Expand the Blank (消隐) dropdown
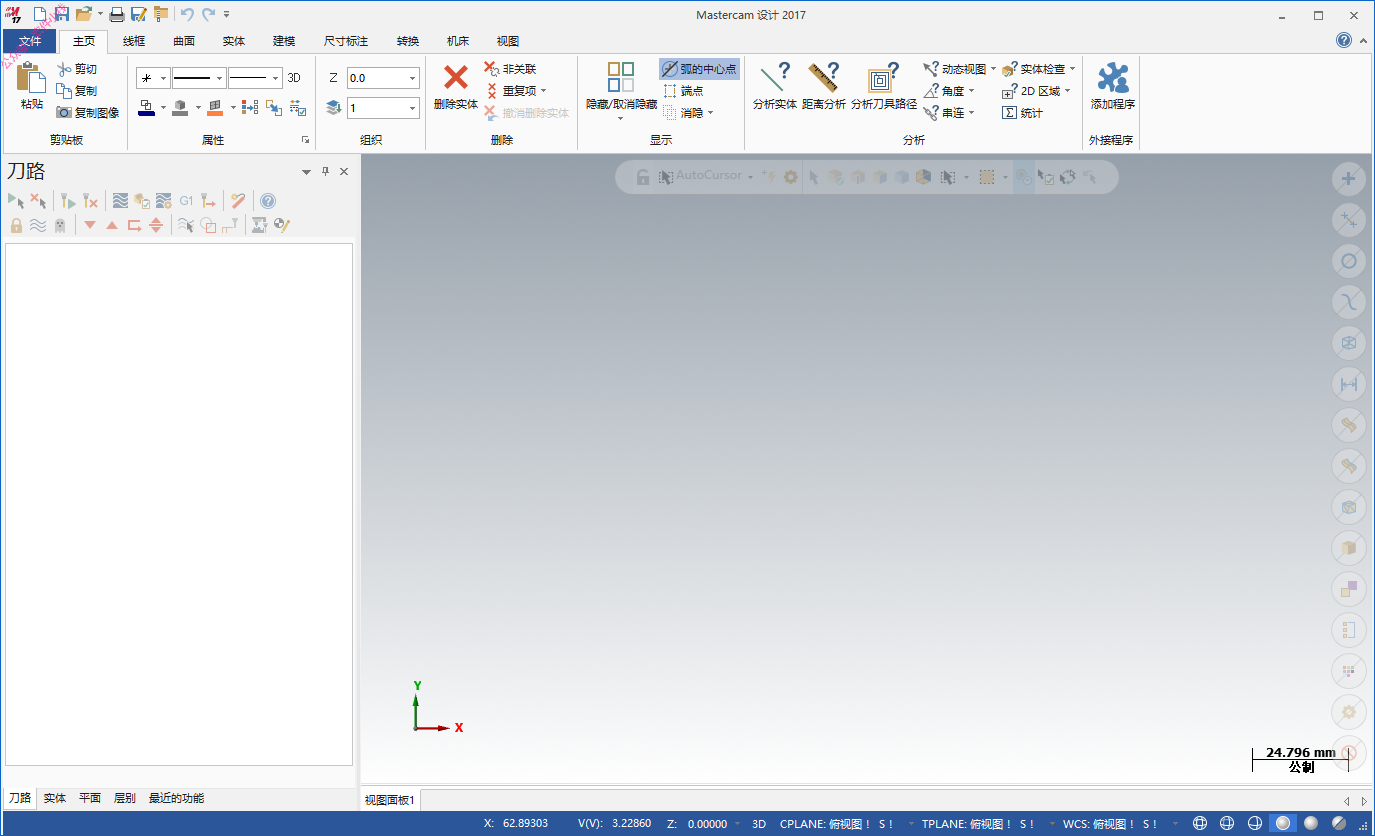The height and width of the screenshot is (836, 1375). pyautogui.click(x=710, y=113)
